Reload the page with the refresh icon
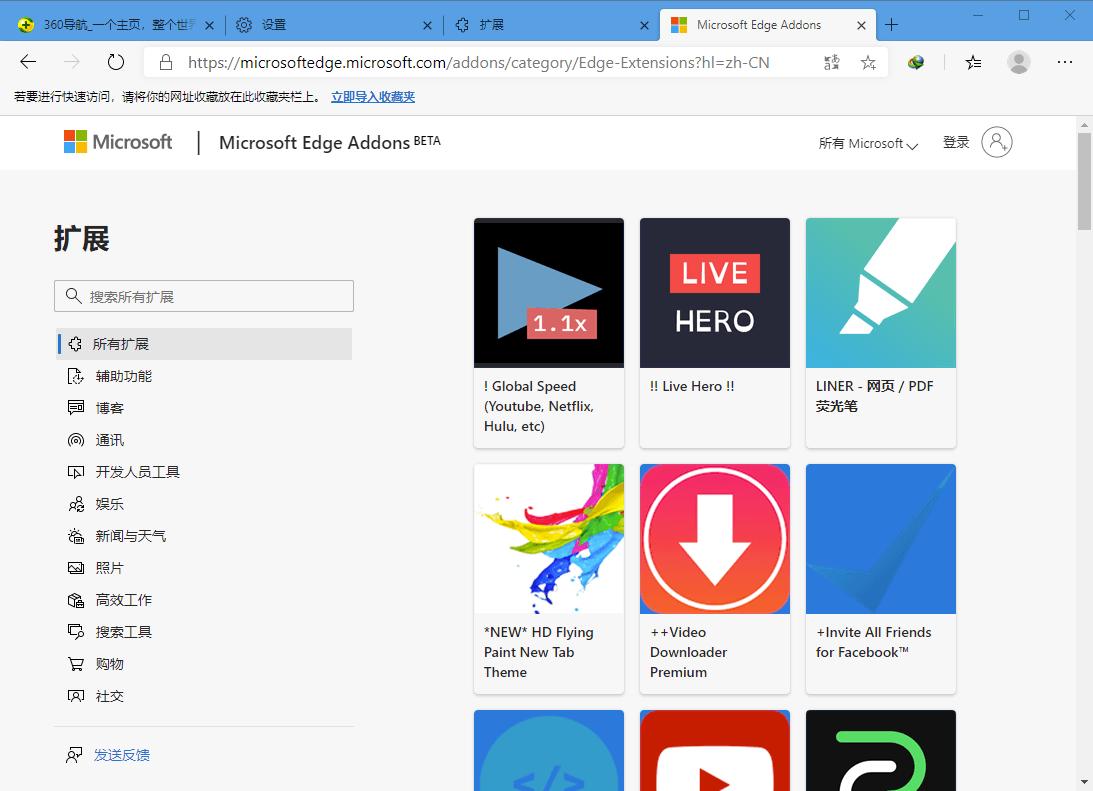Image resolution: width=1093 pixels, height=791 pixels. [x=116, y=62]
